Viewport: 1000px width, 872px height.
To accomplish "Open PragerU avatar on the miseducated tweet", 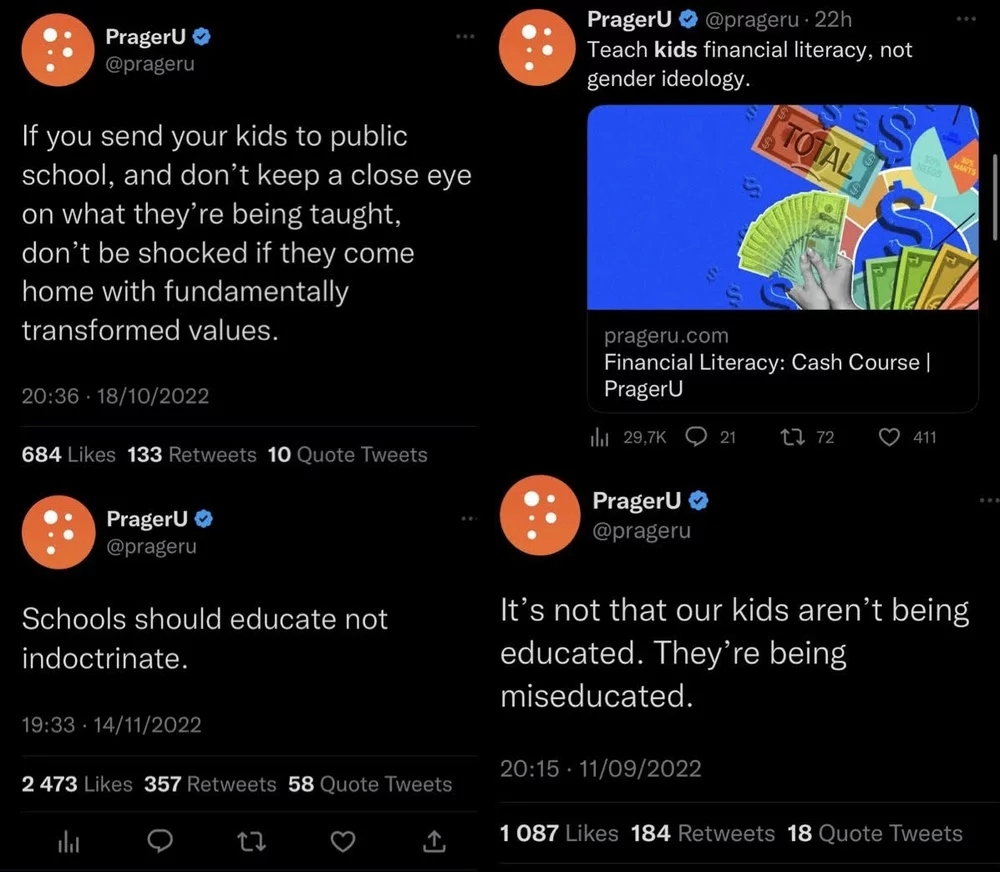I will pyautogui.click(x=539, y=514).
